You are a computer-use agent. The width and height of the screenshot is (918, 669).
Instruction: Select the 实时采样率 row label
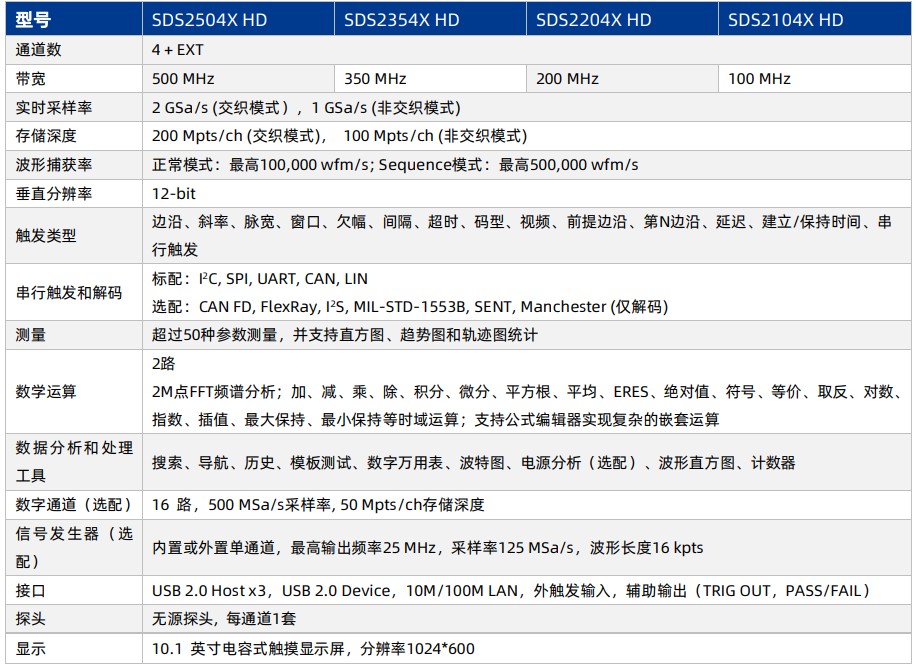tap(54, 108)
